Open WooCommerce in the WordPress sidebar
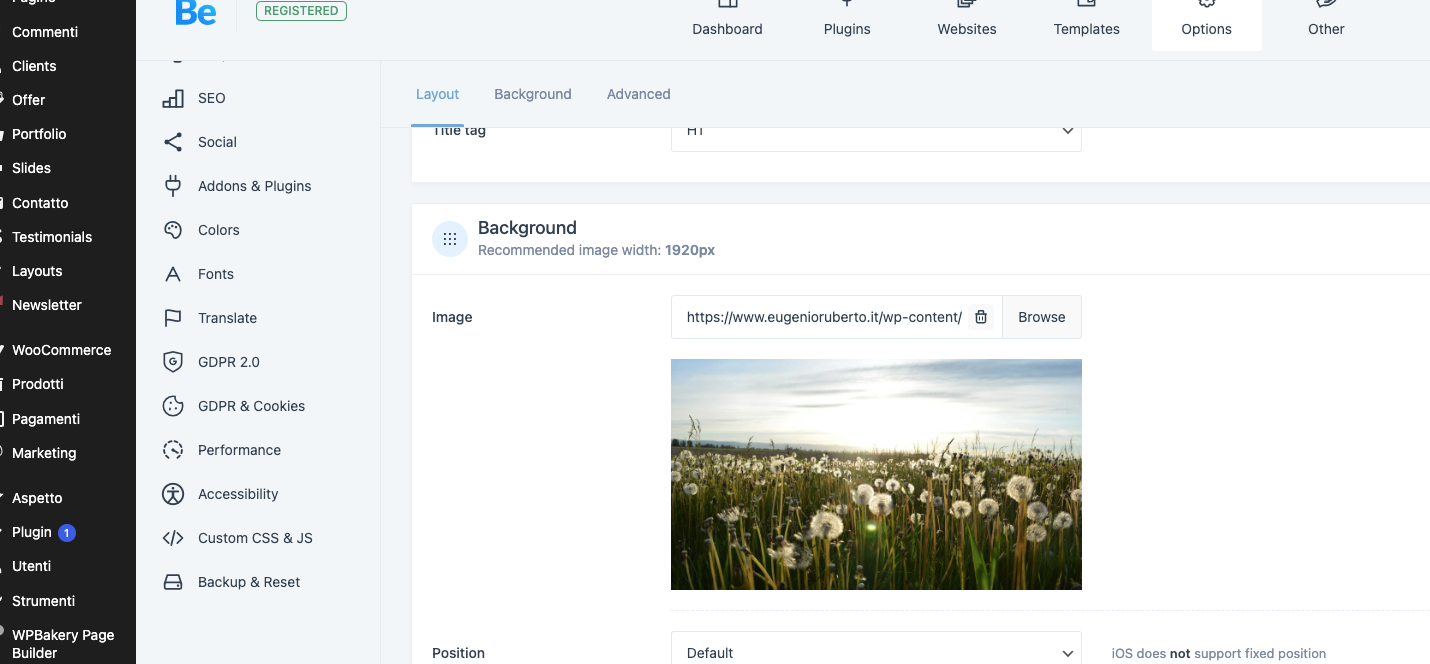This screenshot has width=1430, height=664. tap(61, 350)
